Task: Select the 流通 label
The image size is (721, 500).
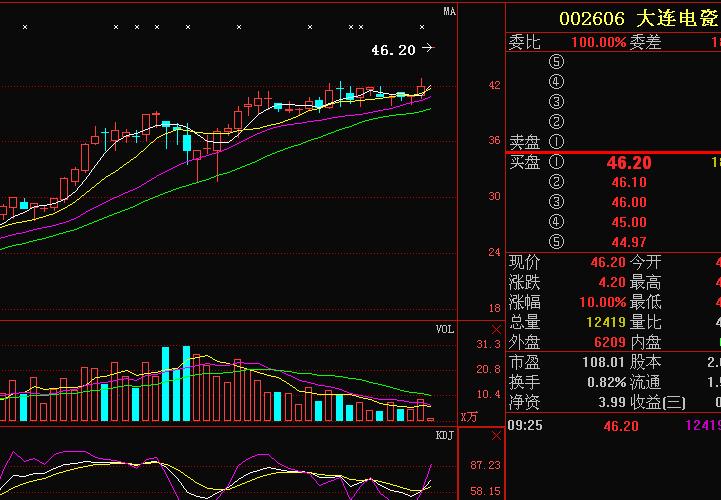Action: (x=645, y=383)
